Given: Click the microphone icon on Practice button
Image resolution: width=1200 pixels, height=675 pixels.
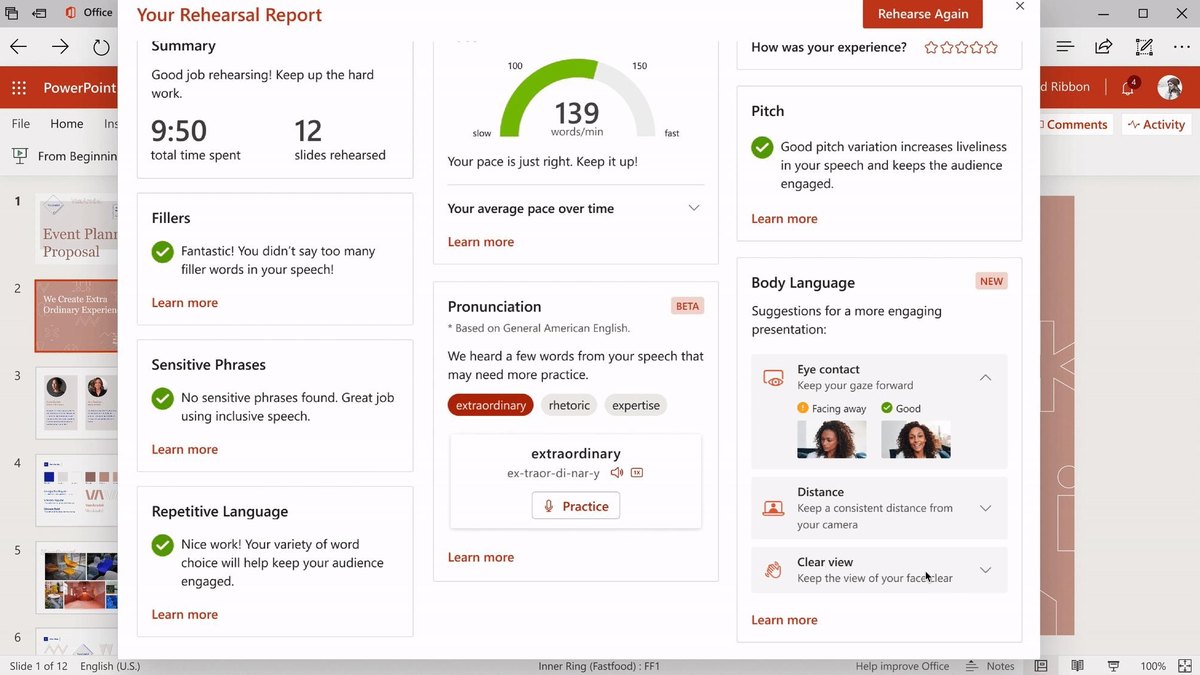Looking at the screenshot, I should point(548,506).
